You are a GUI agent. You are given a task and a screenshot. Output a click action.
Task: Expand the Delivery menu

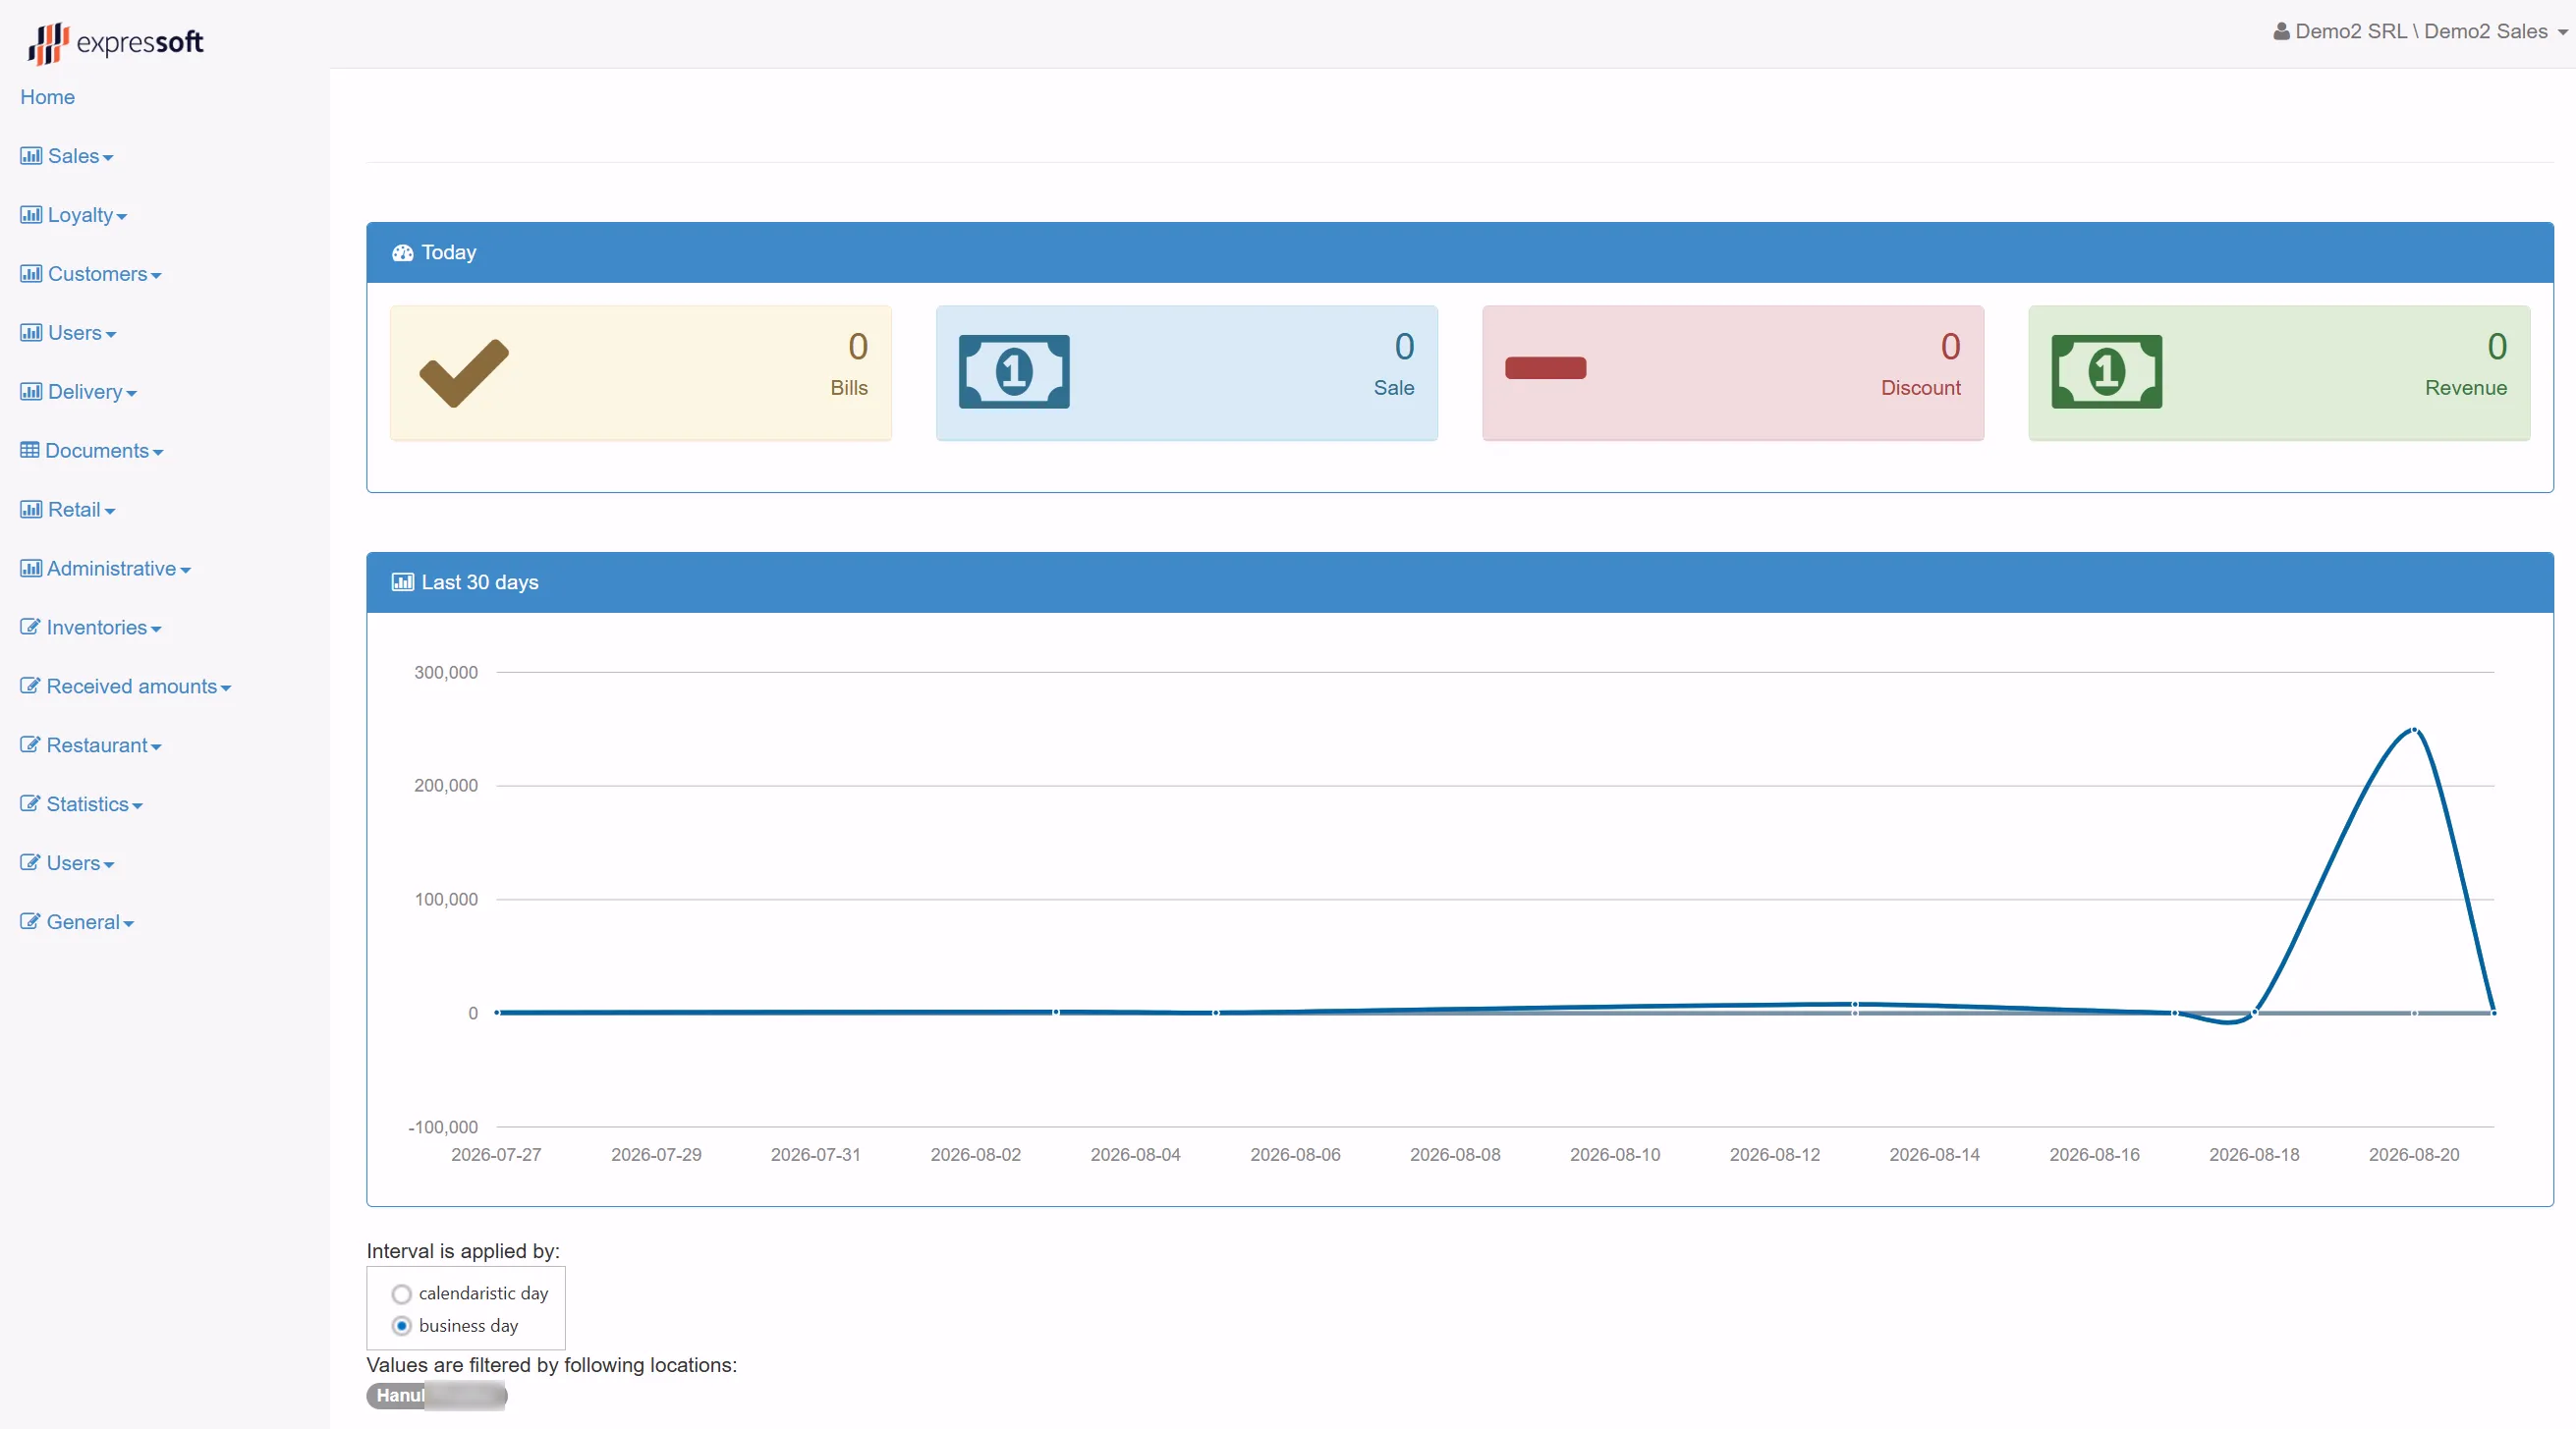pos(79,392)
